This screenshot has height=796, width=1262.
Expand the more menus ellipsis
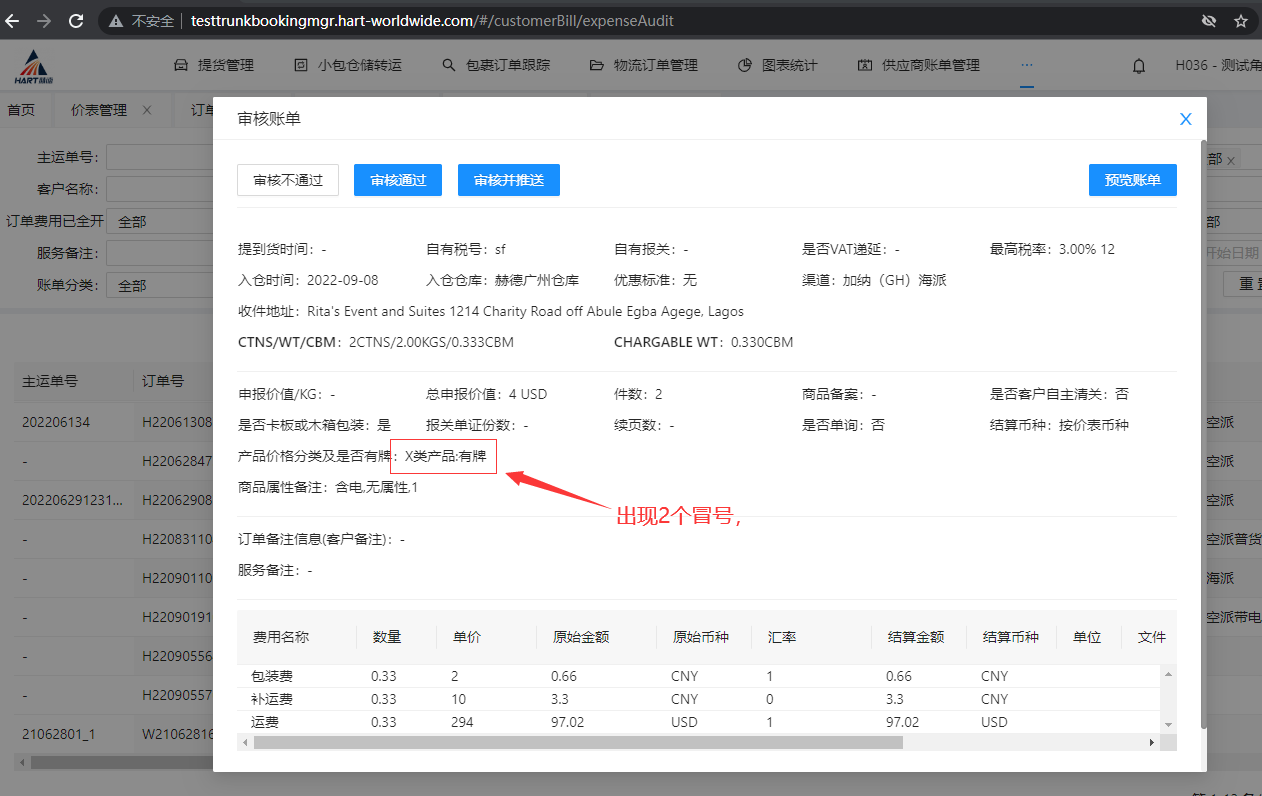1026,65
